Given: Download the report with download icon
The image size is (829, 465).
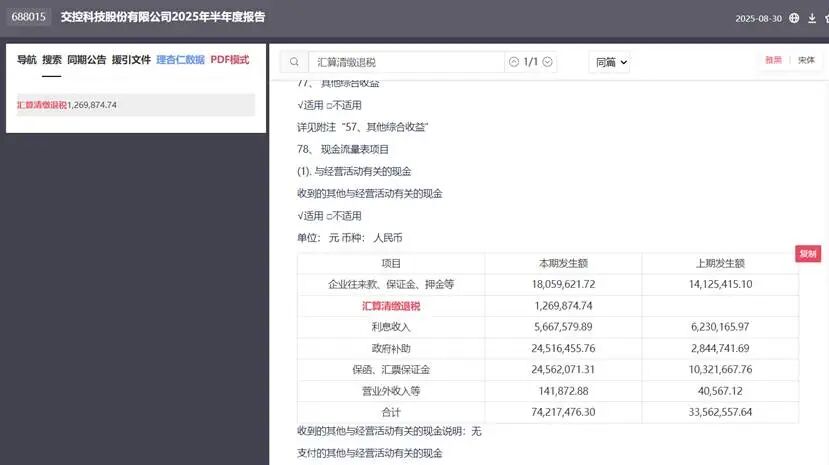Looking at the screenshot, I should point(812,18).
